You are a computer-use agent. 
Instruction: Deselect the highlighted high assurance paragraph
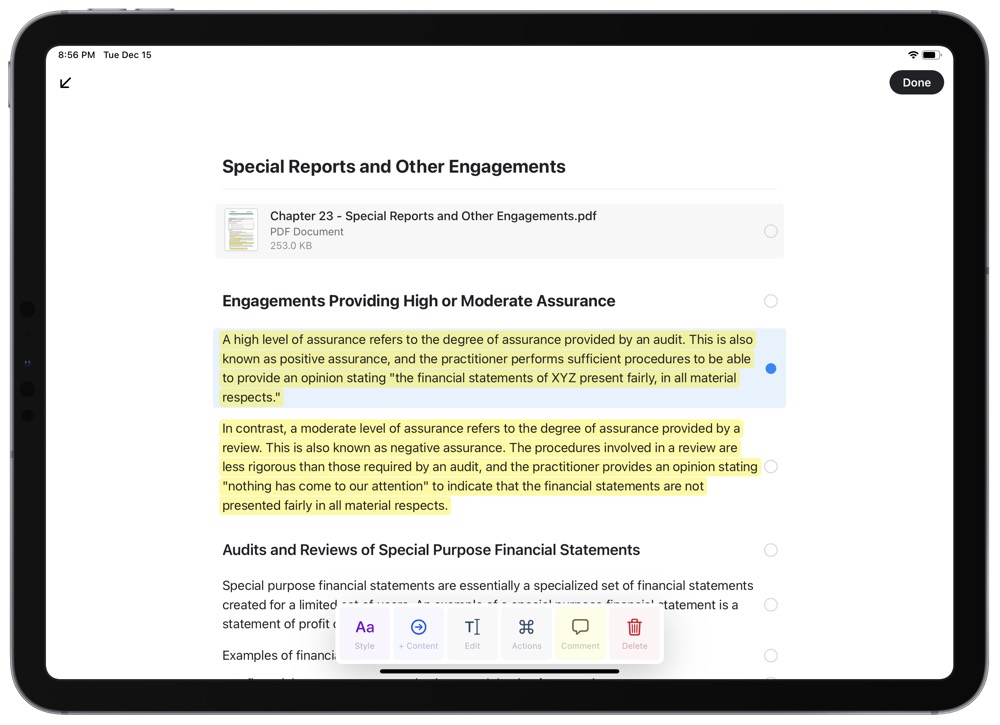[x=770, y=368]
